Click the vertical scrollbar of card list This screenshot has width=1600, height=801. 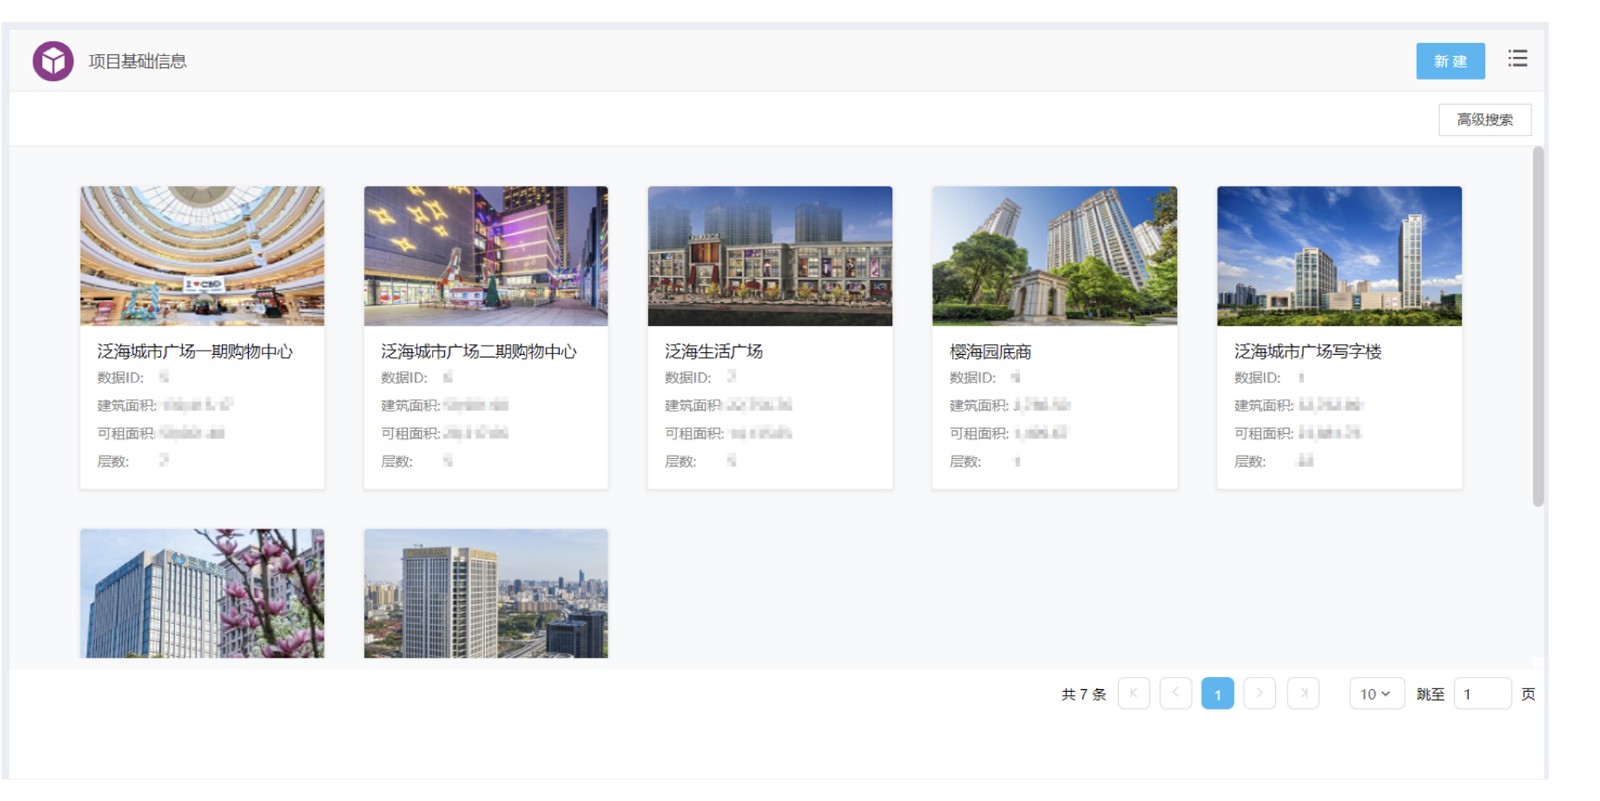click(1538, 327)
